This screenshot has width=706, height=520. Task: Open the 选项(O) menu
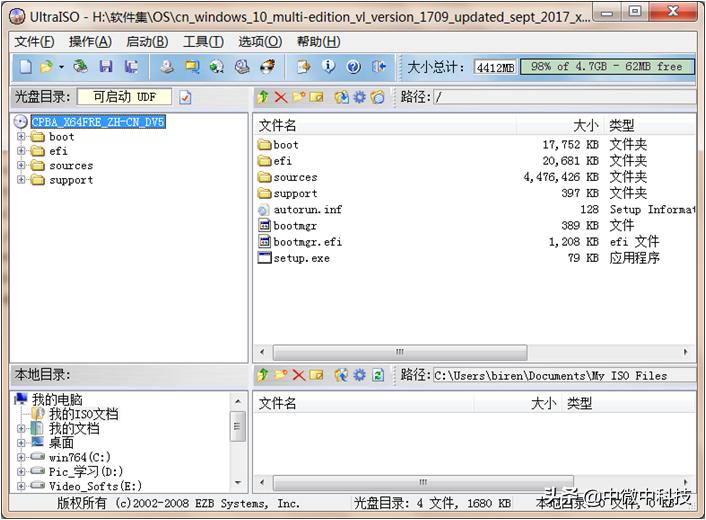pos(260,42)
